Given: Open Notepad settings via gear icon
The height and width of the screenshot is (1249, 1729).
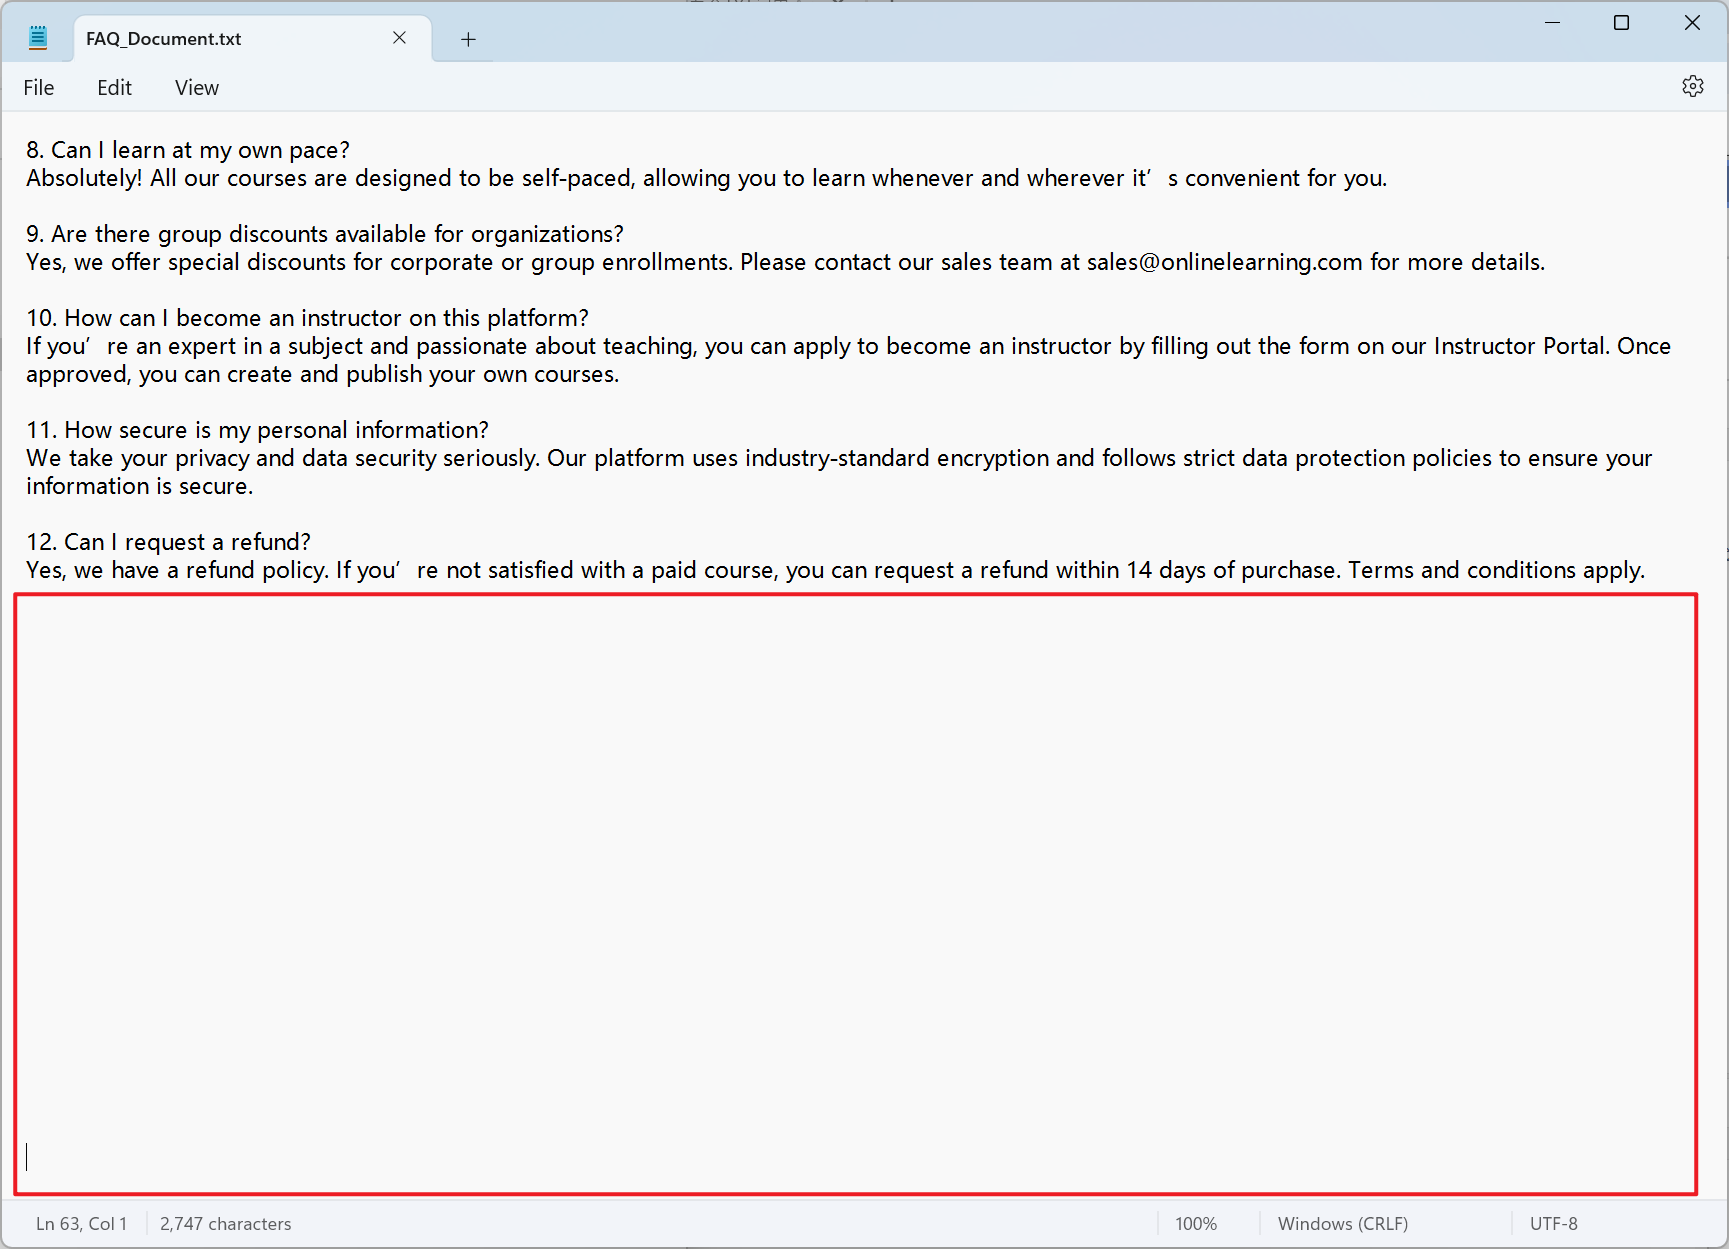Looking at the screenshot, I should (x=1692, y=87).
